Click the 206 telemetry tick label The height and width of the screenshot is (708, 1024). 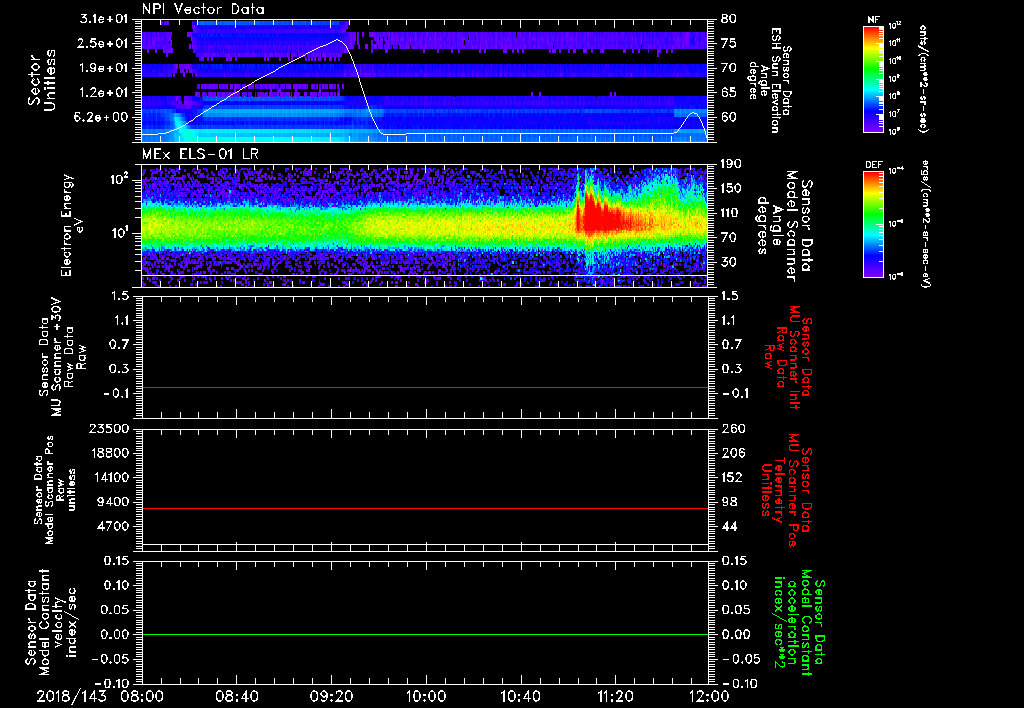733,453
